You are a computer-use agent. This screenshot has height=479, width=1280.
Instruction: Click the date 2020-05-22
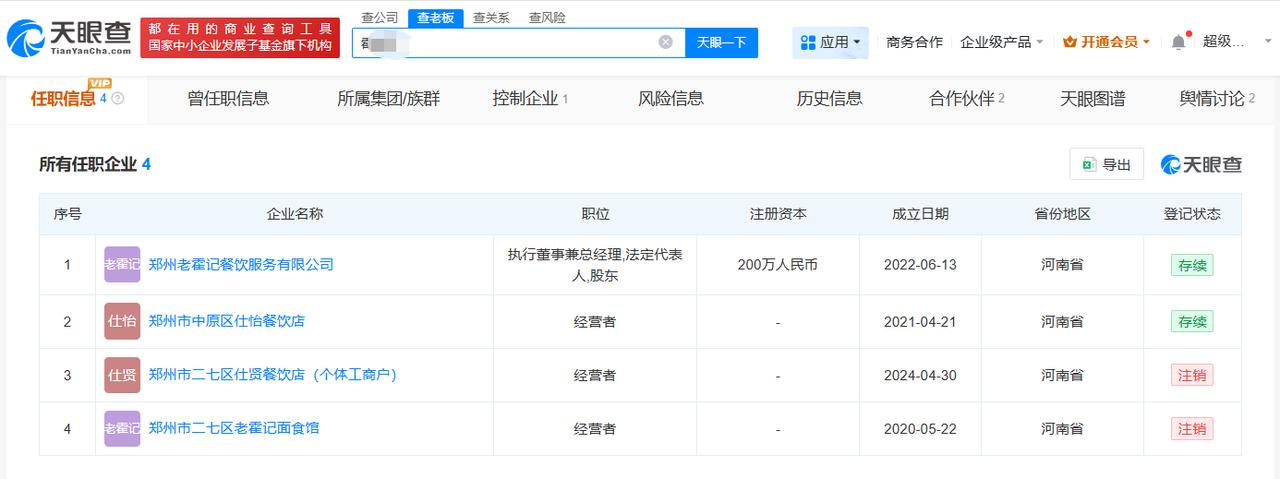coord(920,428)
